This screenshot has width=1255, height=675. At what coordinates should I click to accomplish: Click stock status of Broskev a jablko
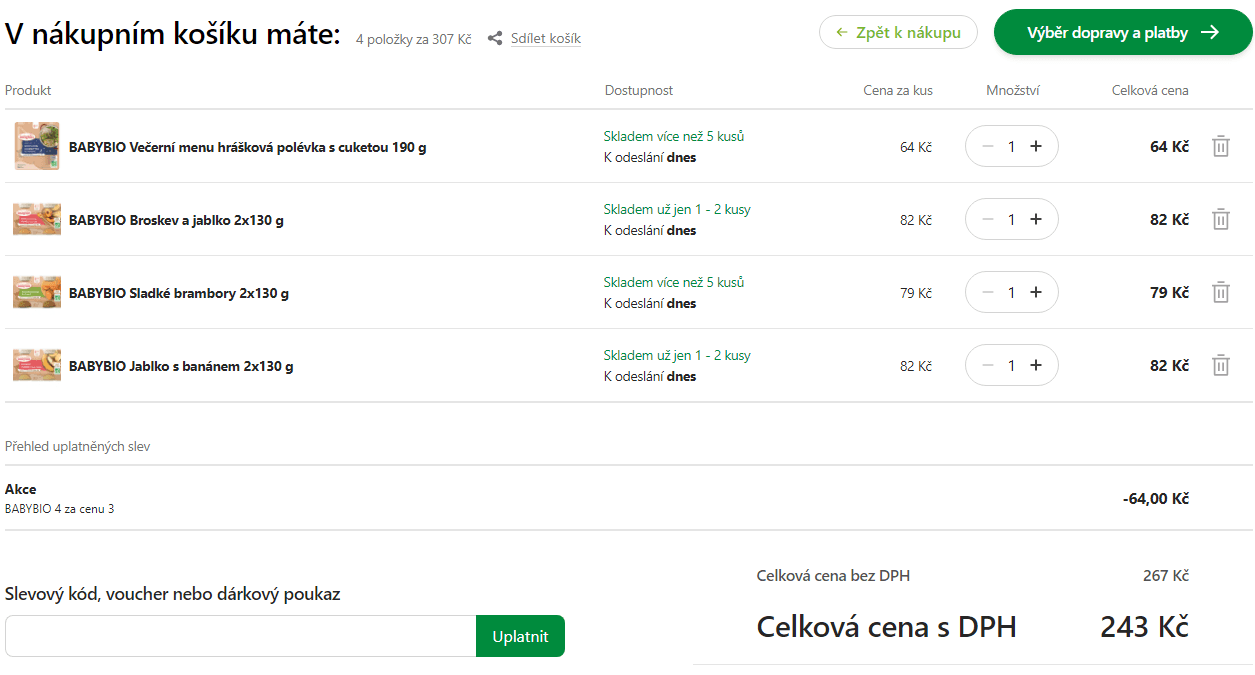677,209
